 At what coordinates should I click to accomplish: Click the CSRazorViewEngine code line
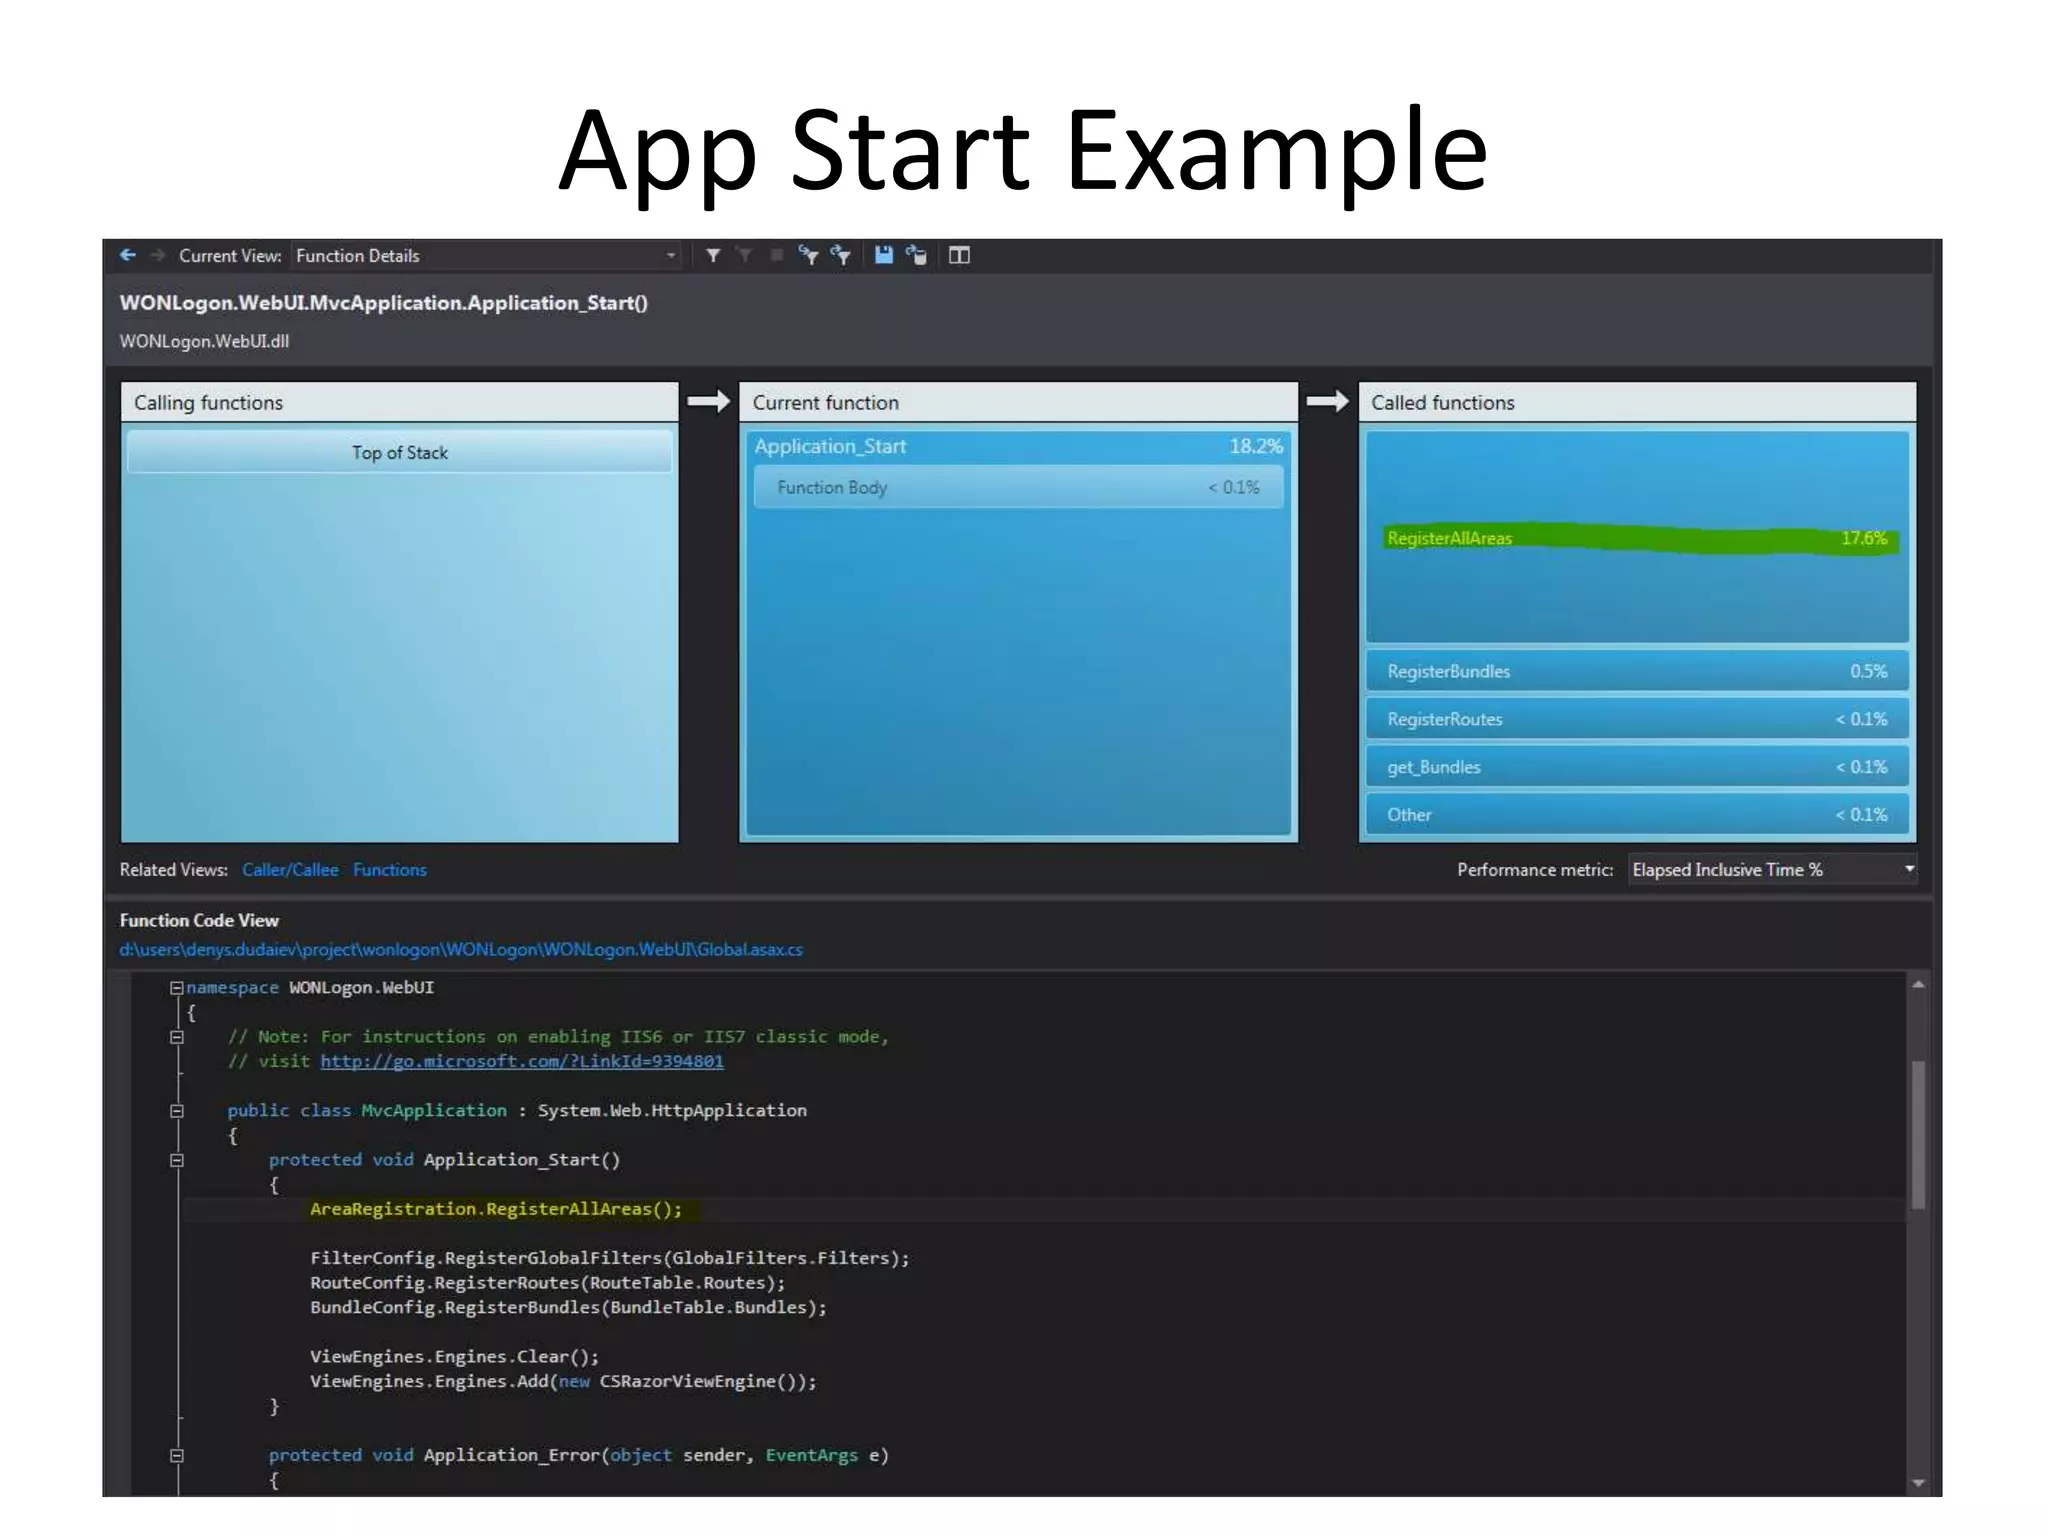(x=563, y=1381)
